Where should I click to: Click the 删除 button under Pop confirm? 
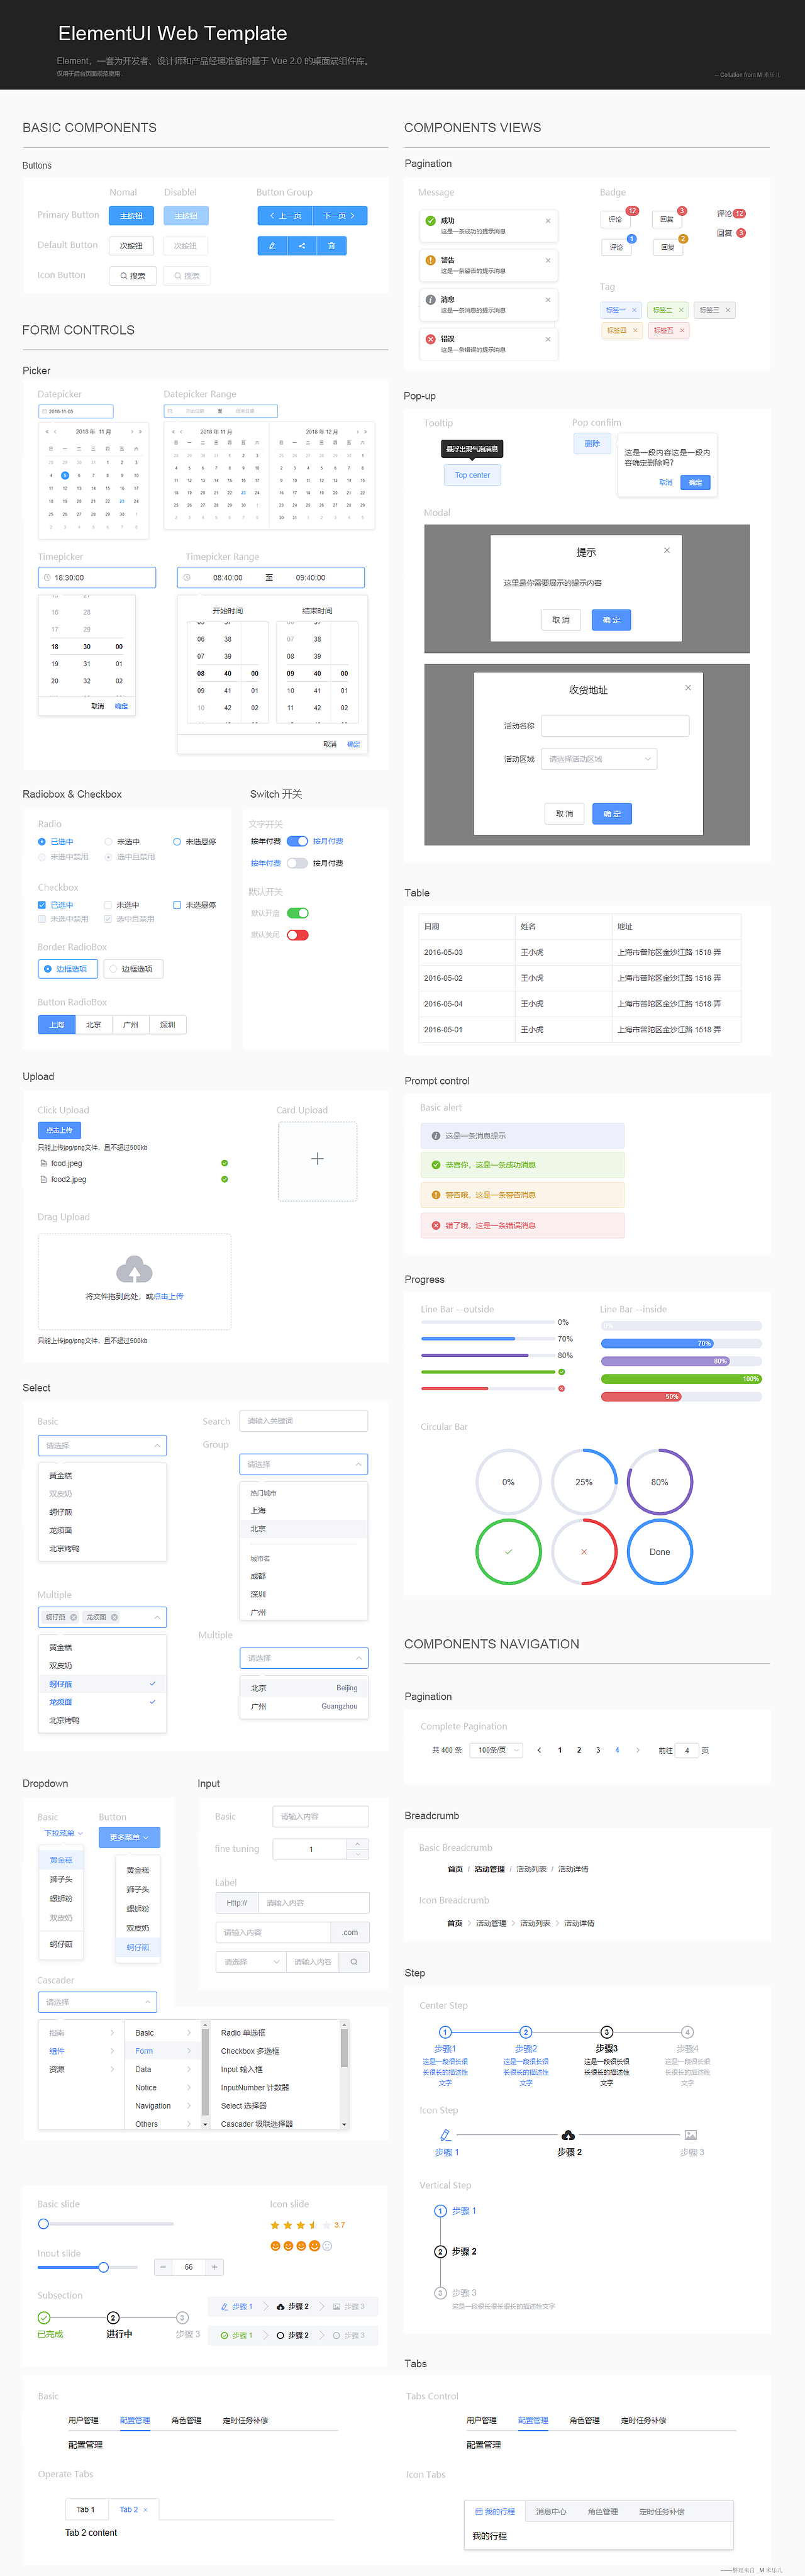pos(592,443)
